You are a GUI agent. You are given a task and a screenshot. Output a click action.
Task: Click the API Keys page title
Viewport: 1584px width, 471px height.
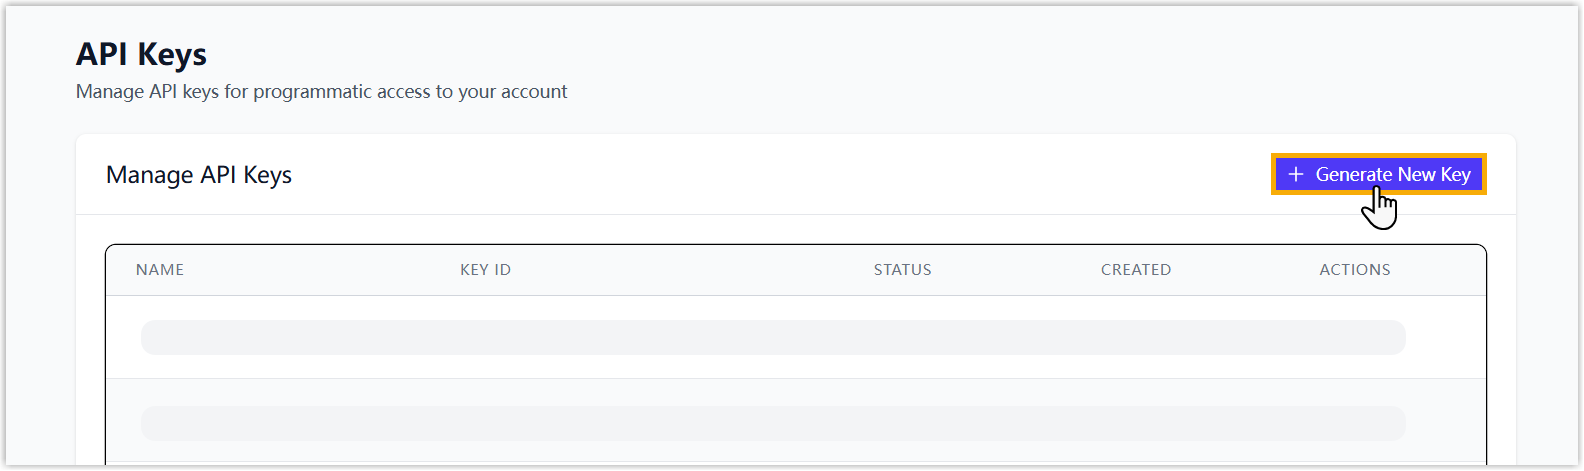(142, 54)
